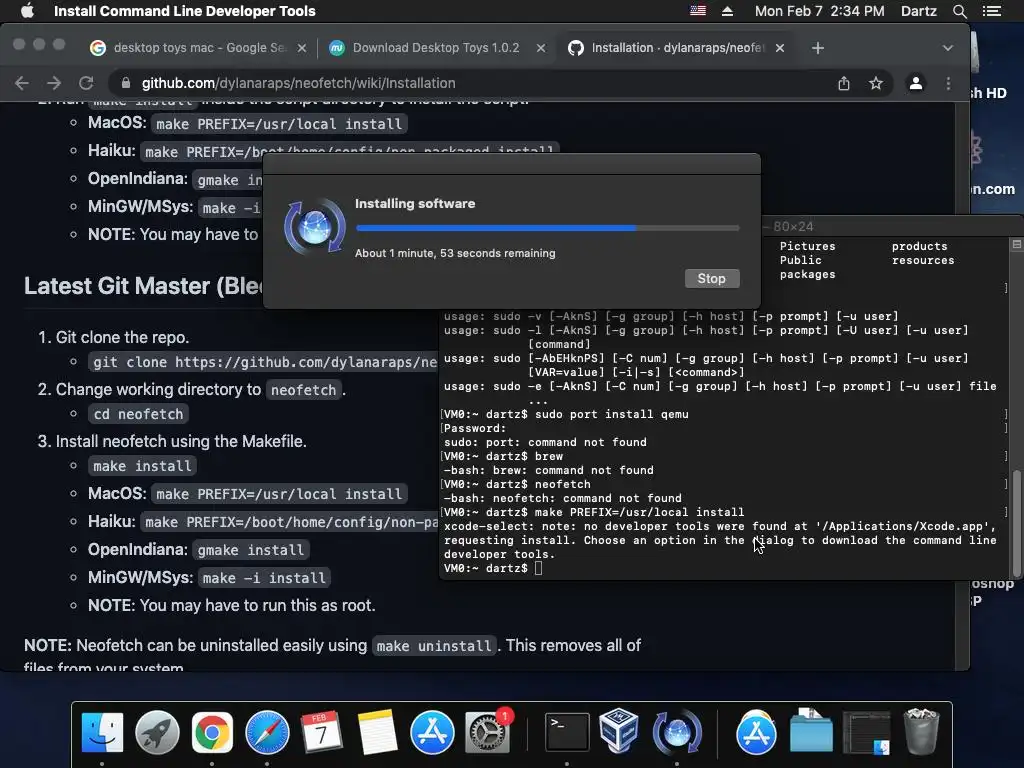Image resolution: width=1024 pixels, height=768 pixels.
Task: Open System Preferences with badge in Dock
Action: pos(487,732)
